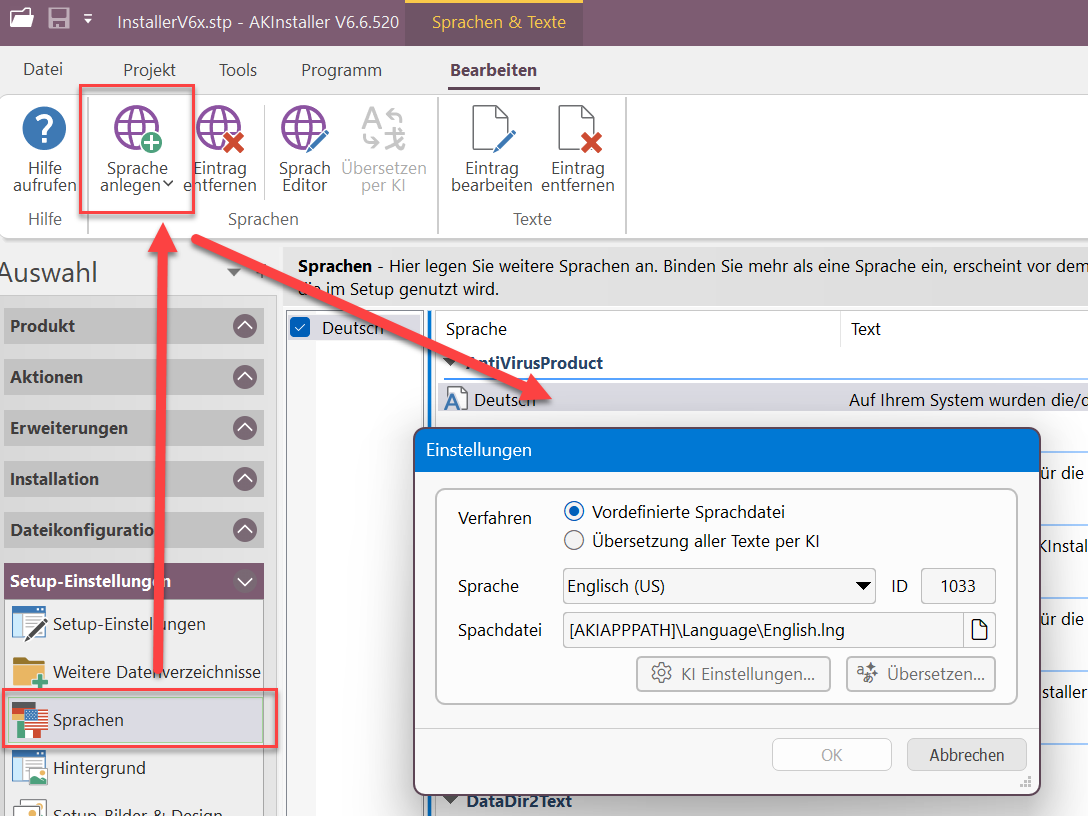
Task: Collapse the DataDir2Text group triangle
Action: coord(451,800)
